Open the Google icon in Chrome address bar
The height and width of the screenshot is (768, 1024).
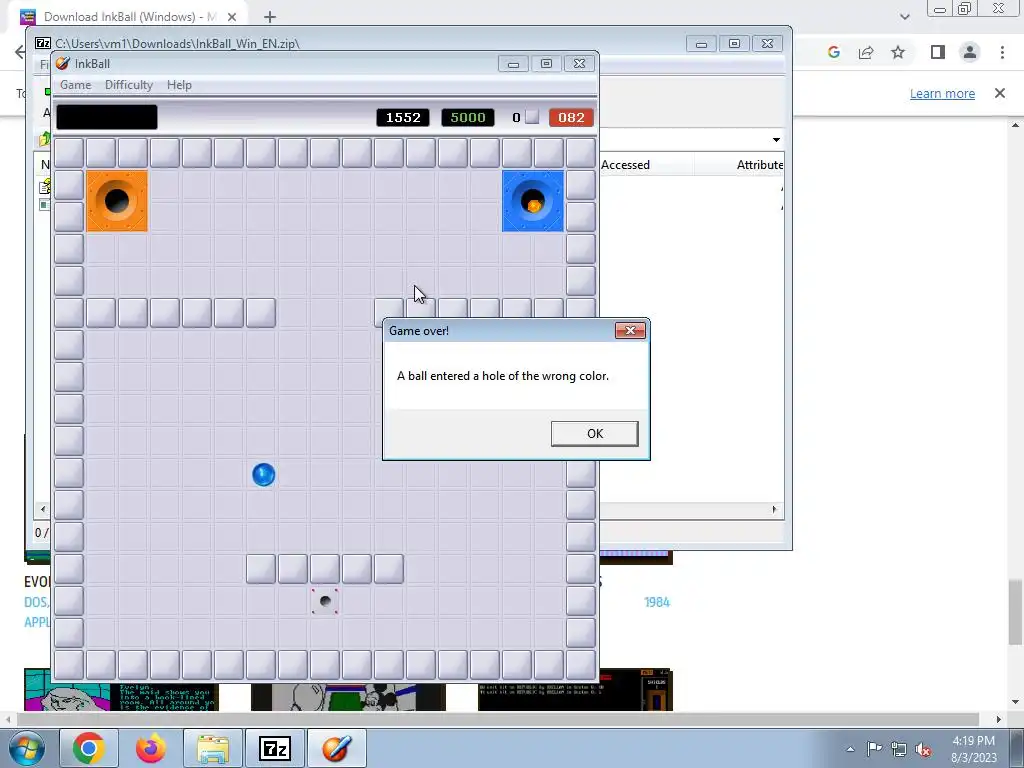[x=833, y=52]
